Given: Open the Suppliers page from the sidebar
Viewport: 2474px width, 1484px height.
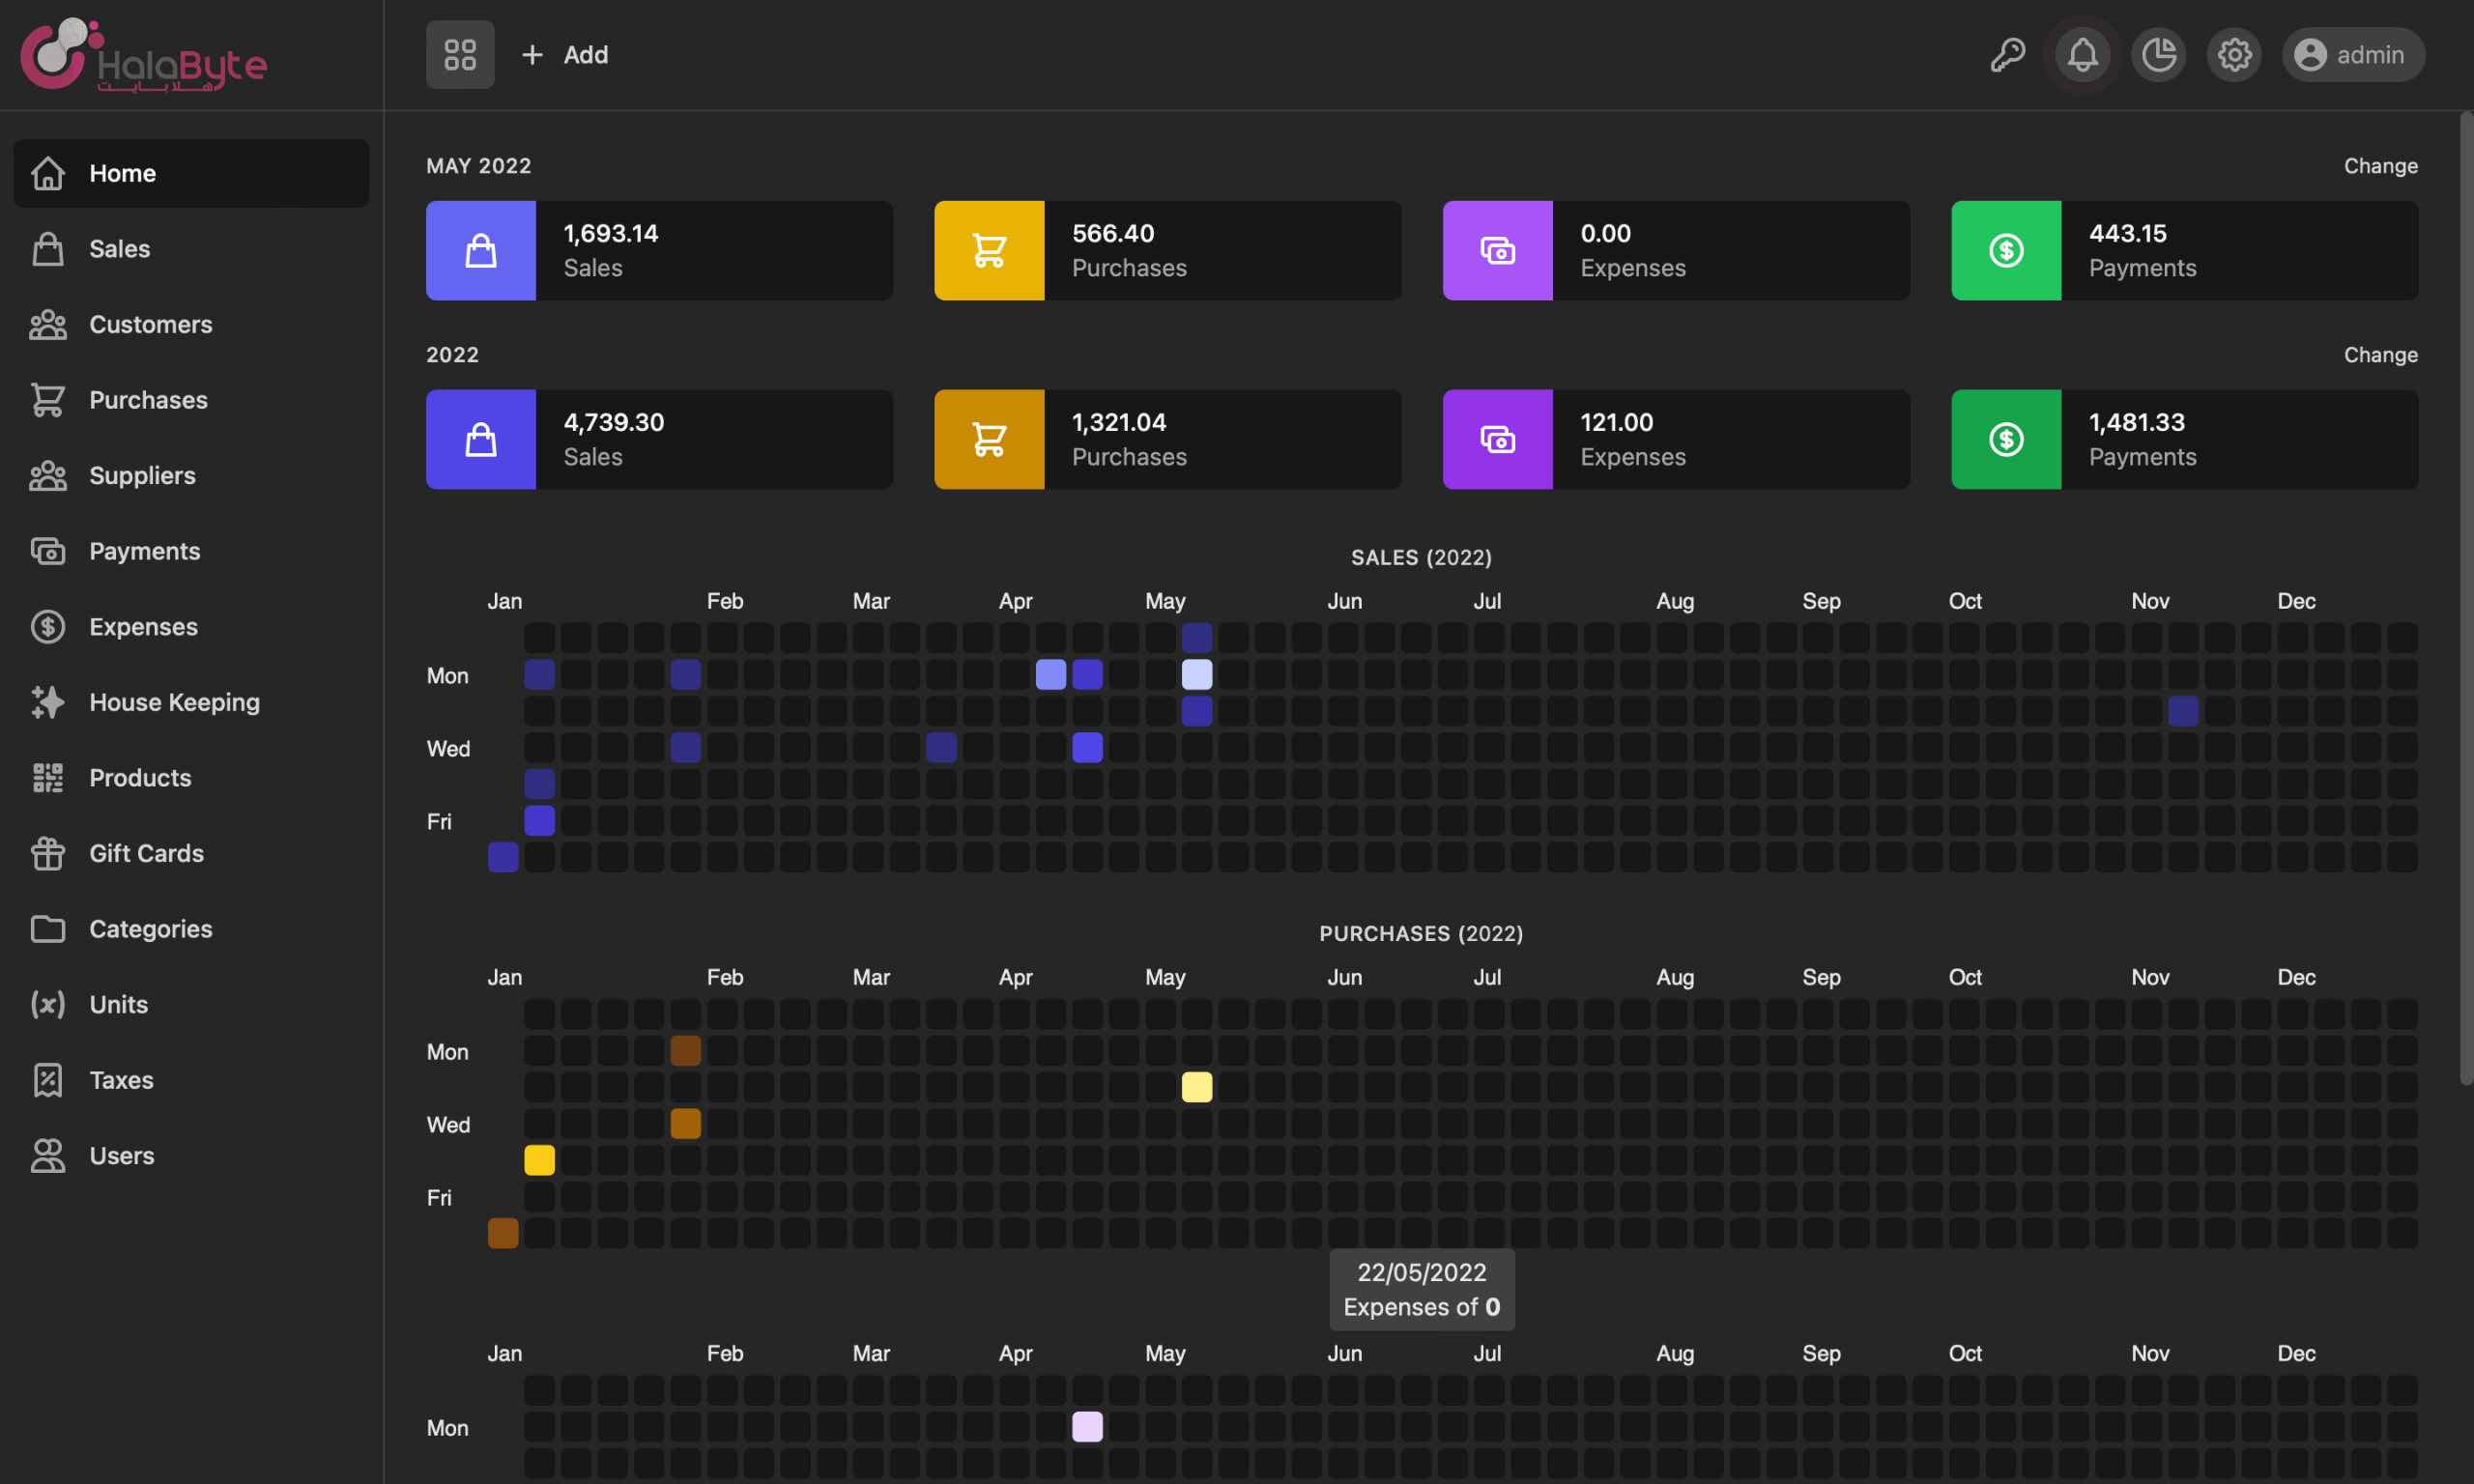Looking at the screenshot, I should pos(142,475).
